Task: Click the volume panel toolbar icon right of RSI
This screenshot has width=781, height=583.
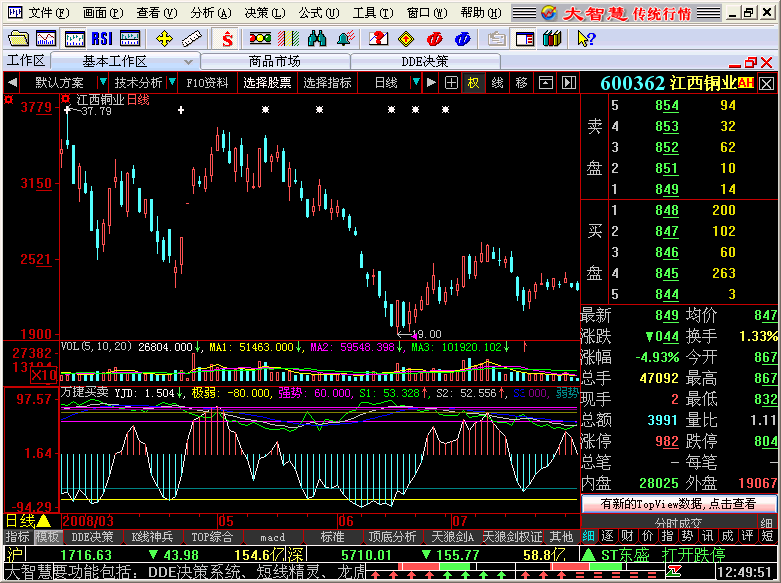Action: tap(130, 38)
